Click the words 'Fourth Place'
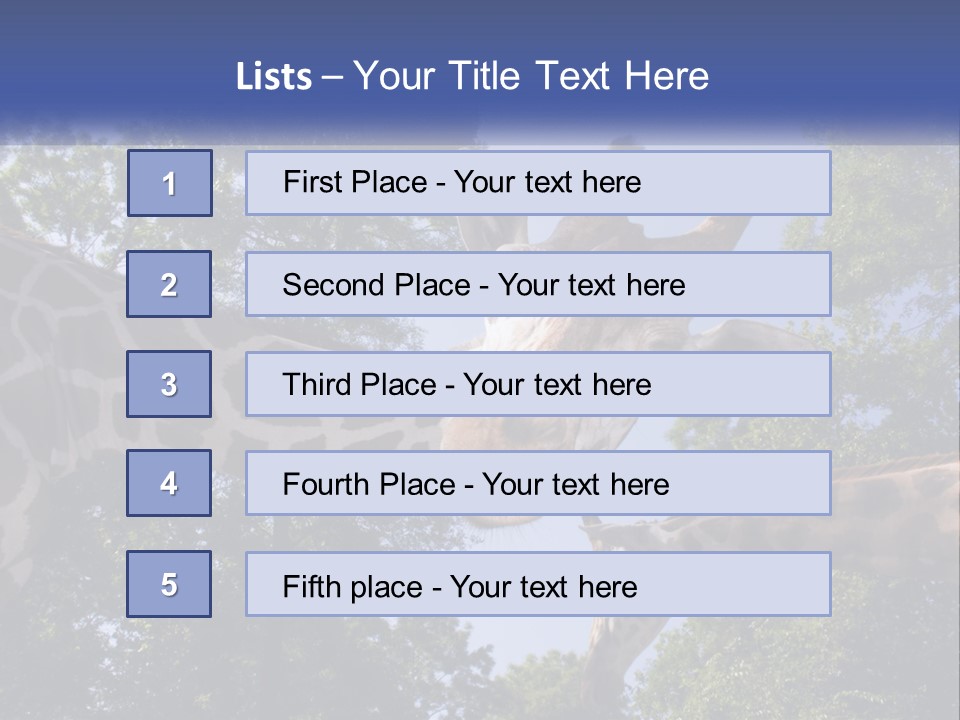 click(x=369, y=484)
